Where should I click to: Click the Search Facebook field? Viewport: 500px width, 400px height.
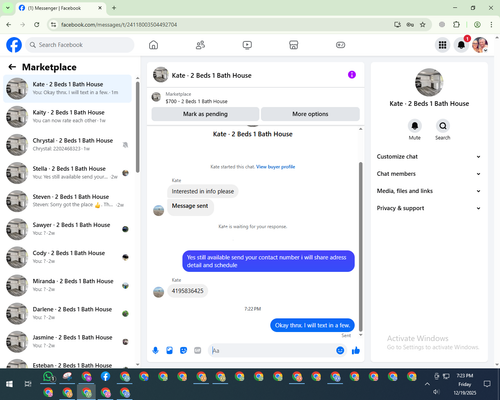coord(80,45)
